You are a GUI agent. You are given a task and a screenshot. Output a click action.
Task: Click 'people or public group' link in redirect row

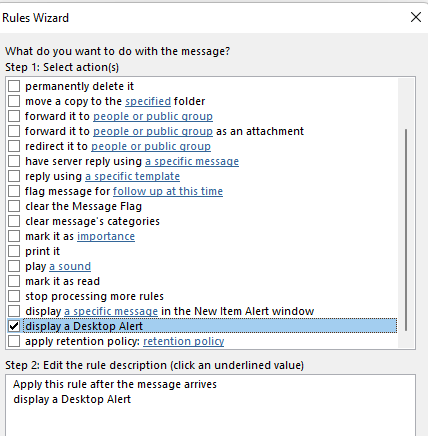tap(151, 146)
